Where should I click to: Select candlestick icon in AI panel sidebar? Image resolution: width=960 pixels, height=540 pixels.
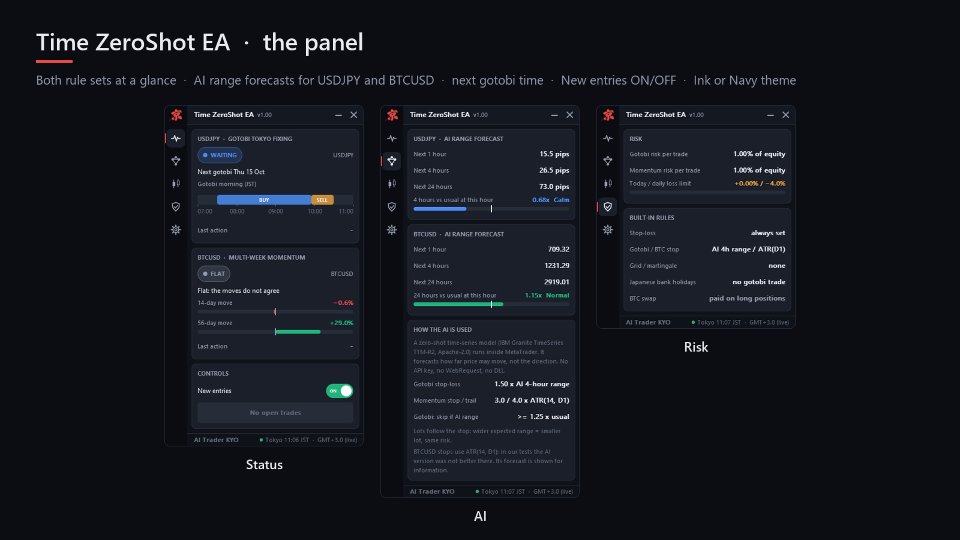(x=392, y=183)
